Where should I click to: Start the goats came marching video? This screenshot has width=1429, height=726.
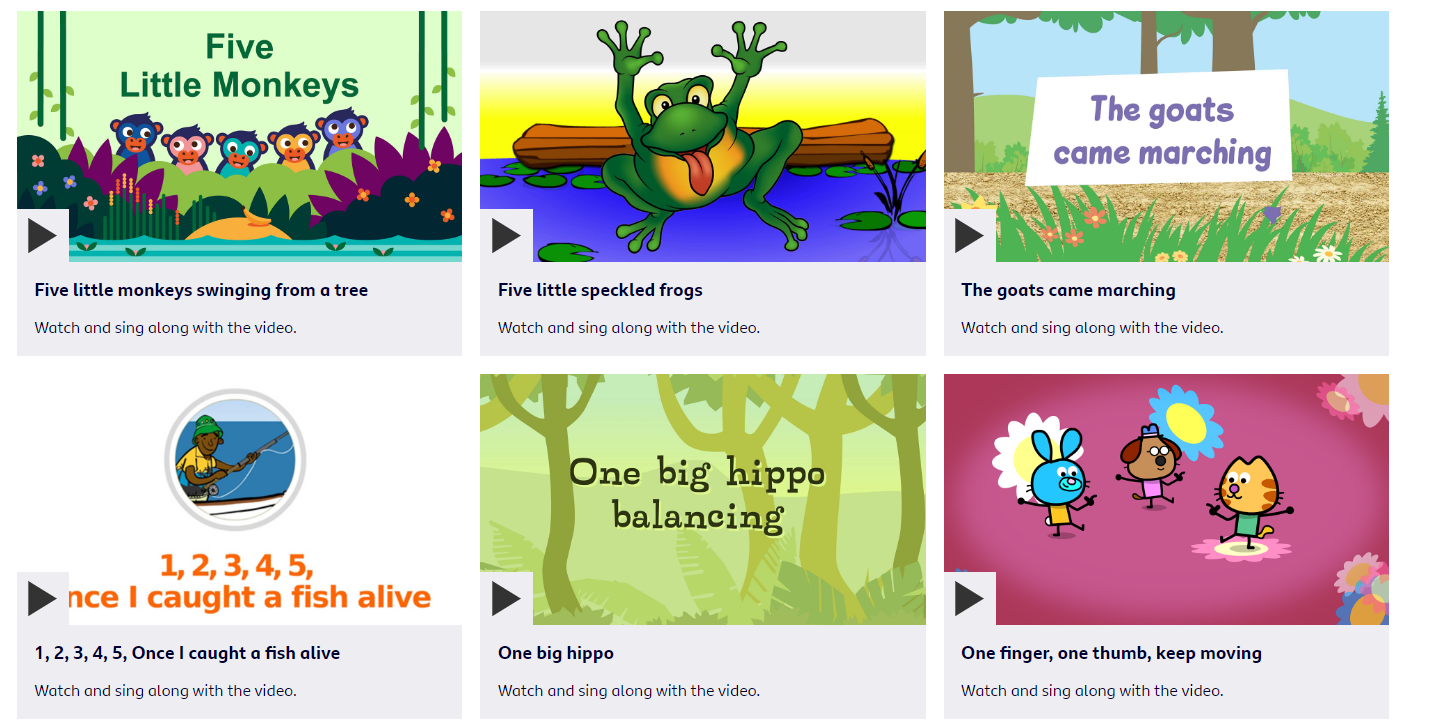pyautogui.click(x=969, y=236)
